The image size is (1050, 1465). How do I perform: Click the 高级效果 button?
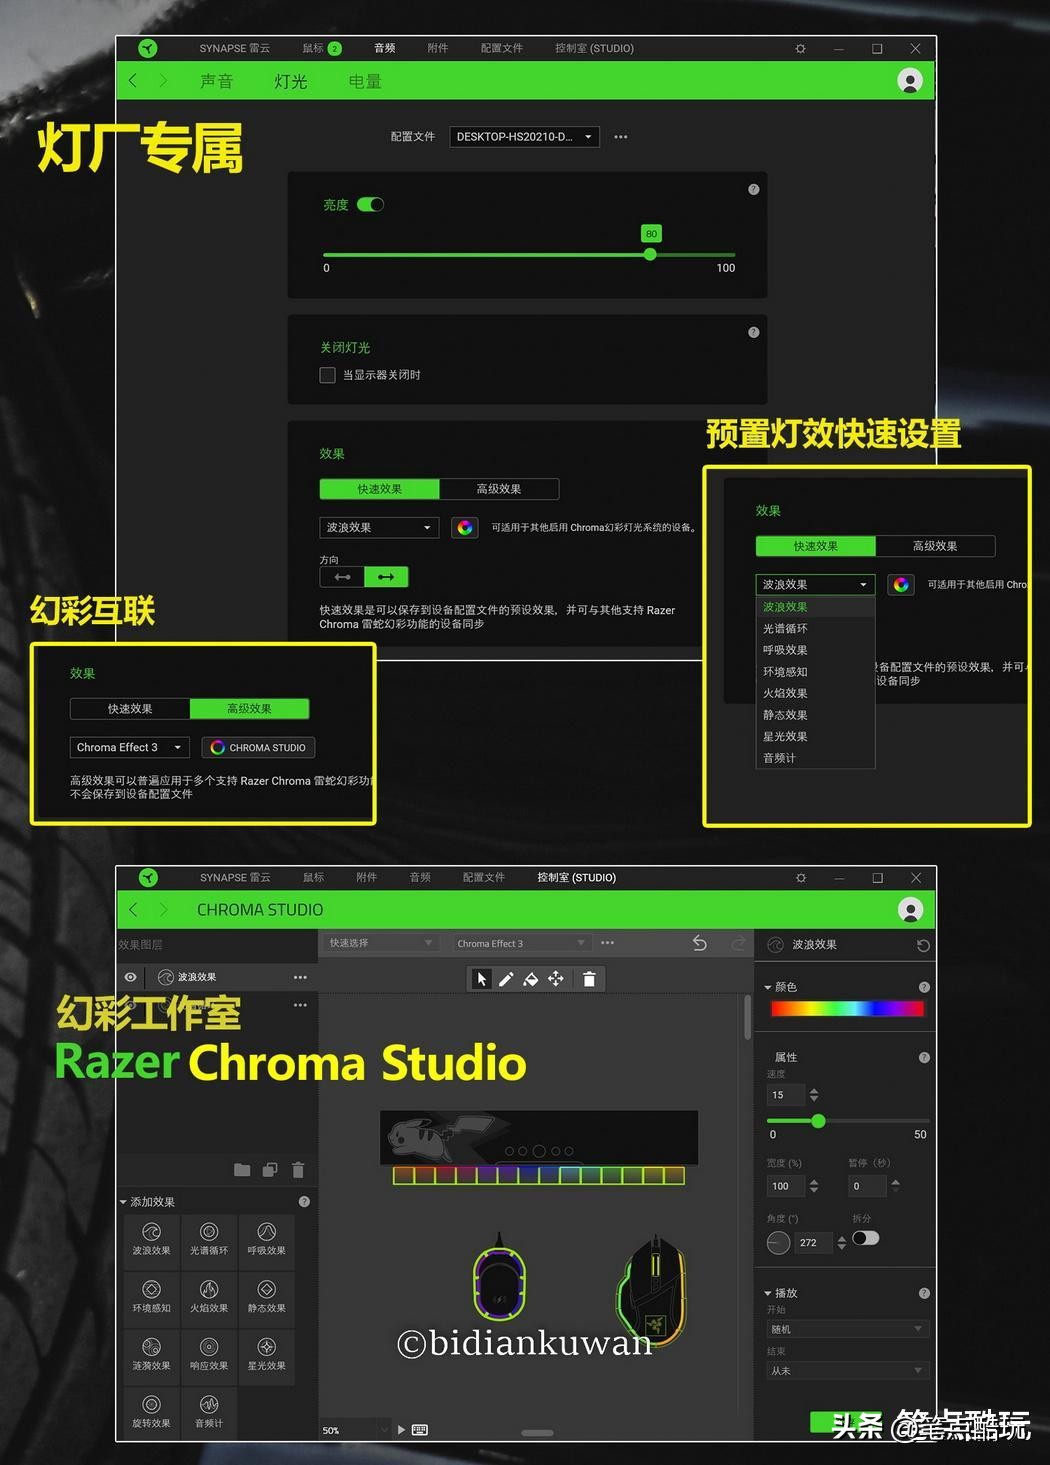coord(499,489)
